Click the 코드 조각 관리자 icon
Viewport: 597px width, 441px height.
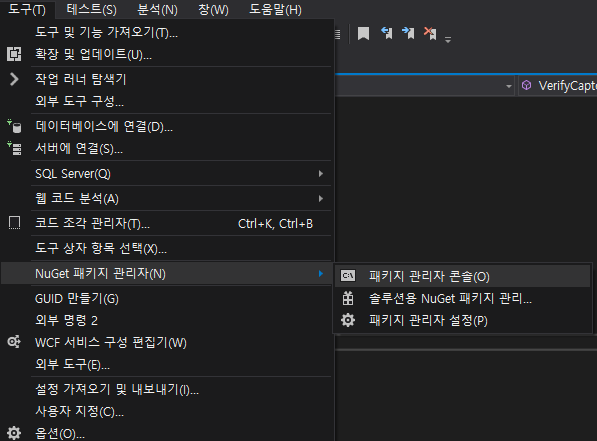tap(14, 223)
